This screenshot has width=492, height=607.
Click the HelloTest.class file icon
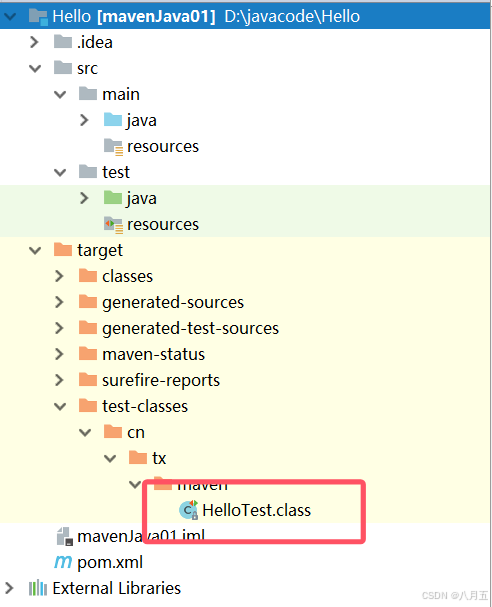coord(189,510)
